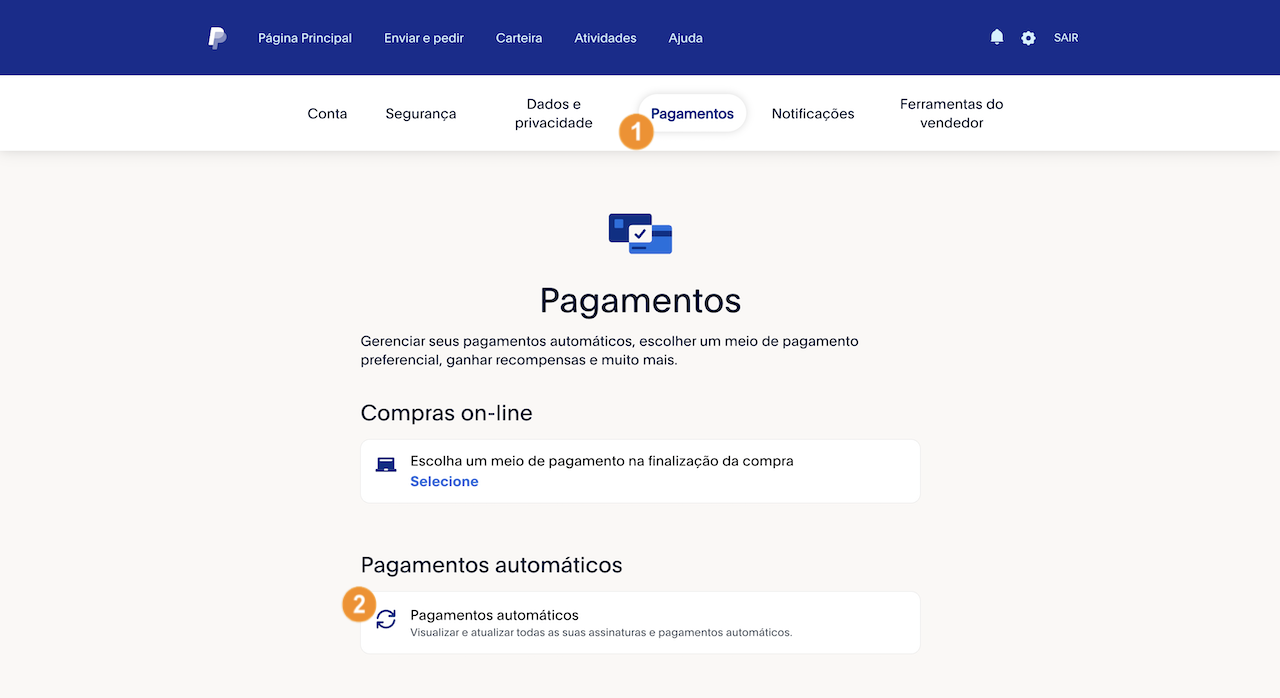
Task: Click the orange step 1 marker
Action: pyautogui.click(x=637, y=131)
